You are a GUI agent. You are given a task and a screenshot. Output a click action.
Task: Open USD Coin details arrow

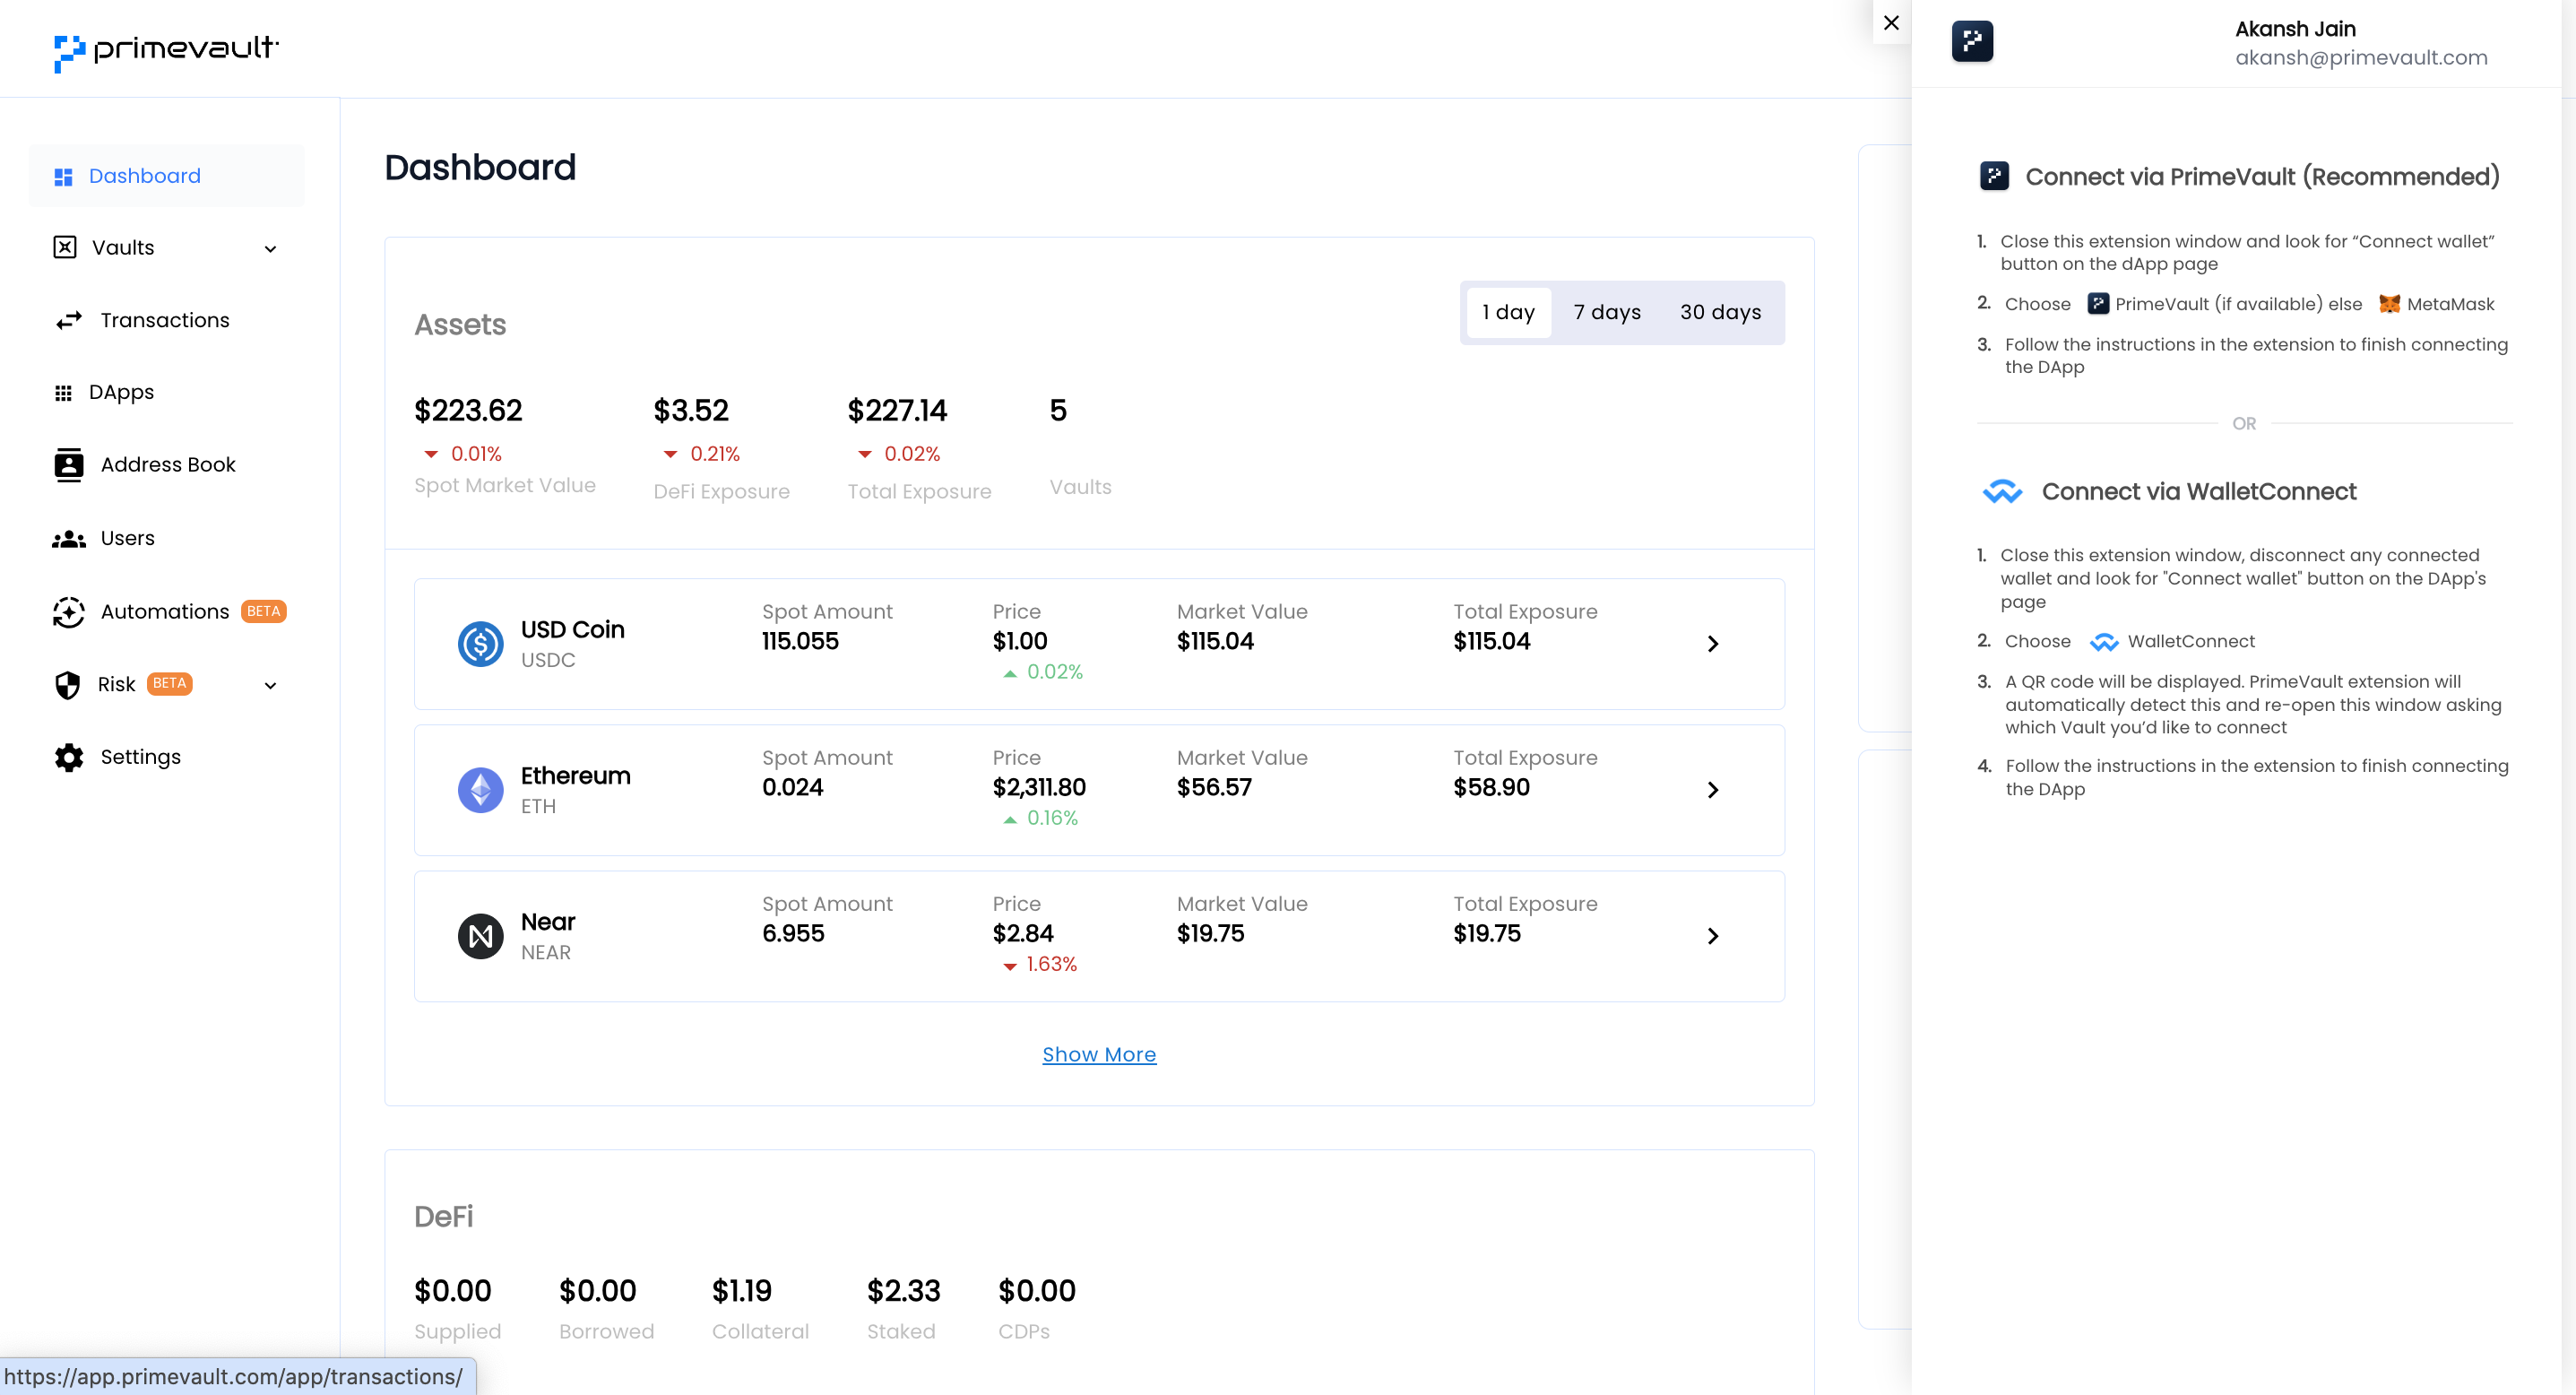1713,644
